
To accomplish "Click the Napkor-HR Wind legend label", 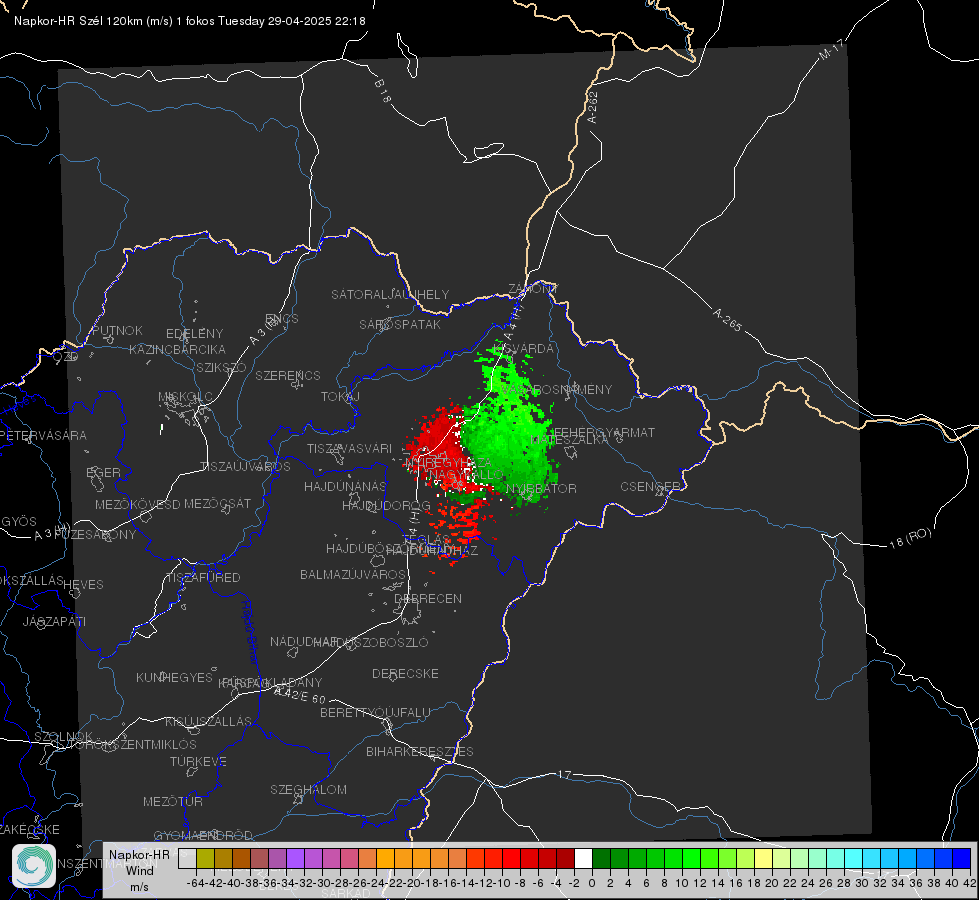I will (139, 863).
